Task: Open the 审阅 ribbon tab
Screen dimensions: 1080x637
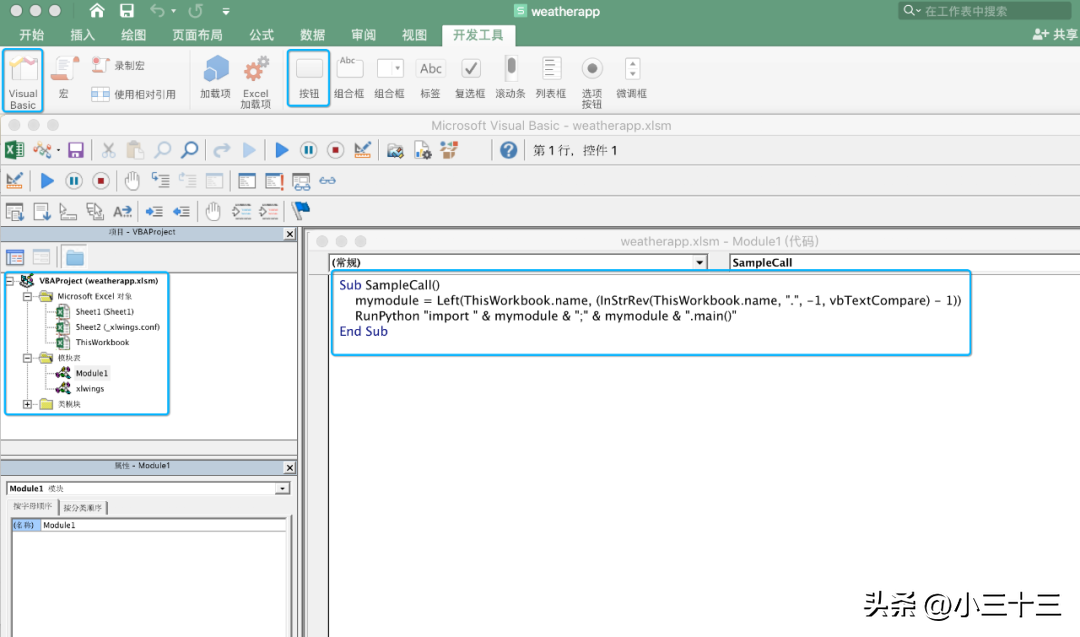Action: 364,35
